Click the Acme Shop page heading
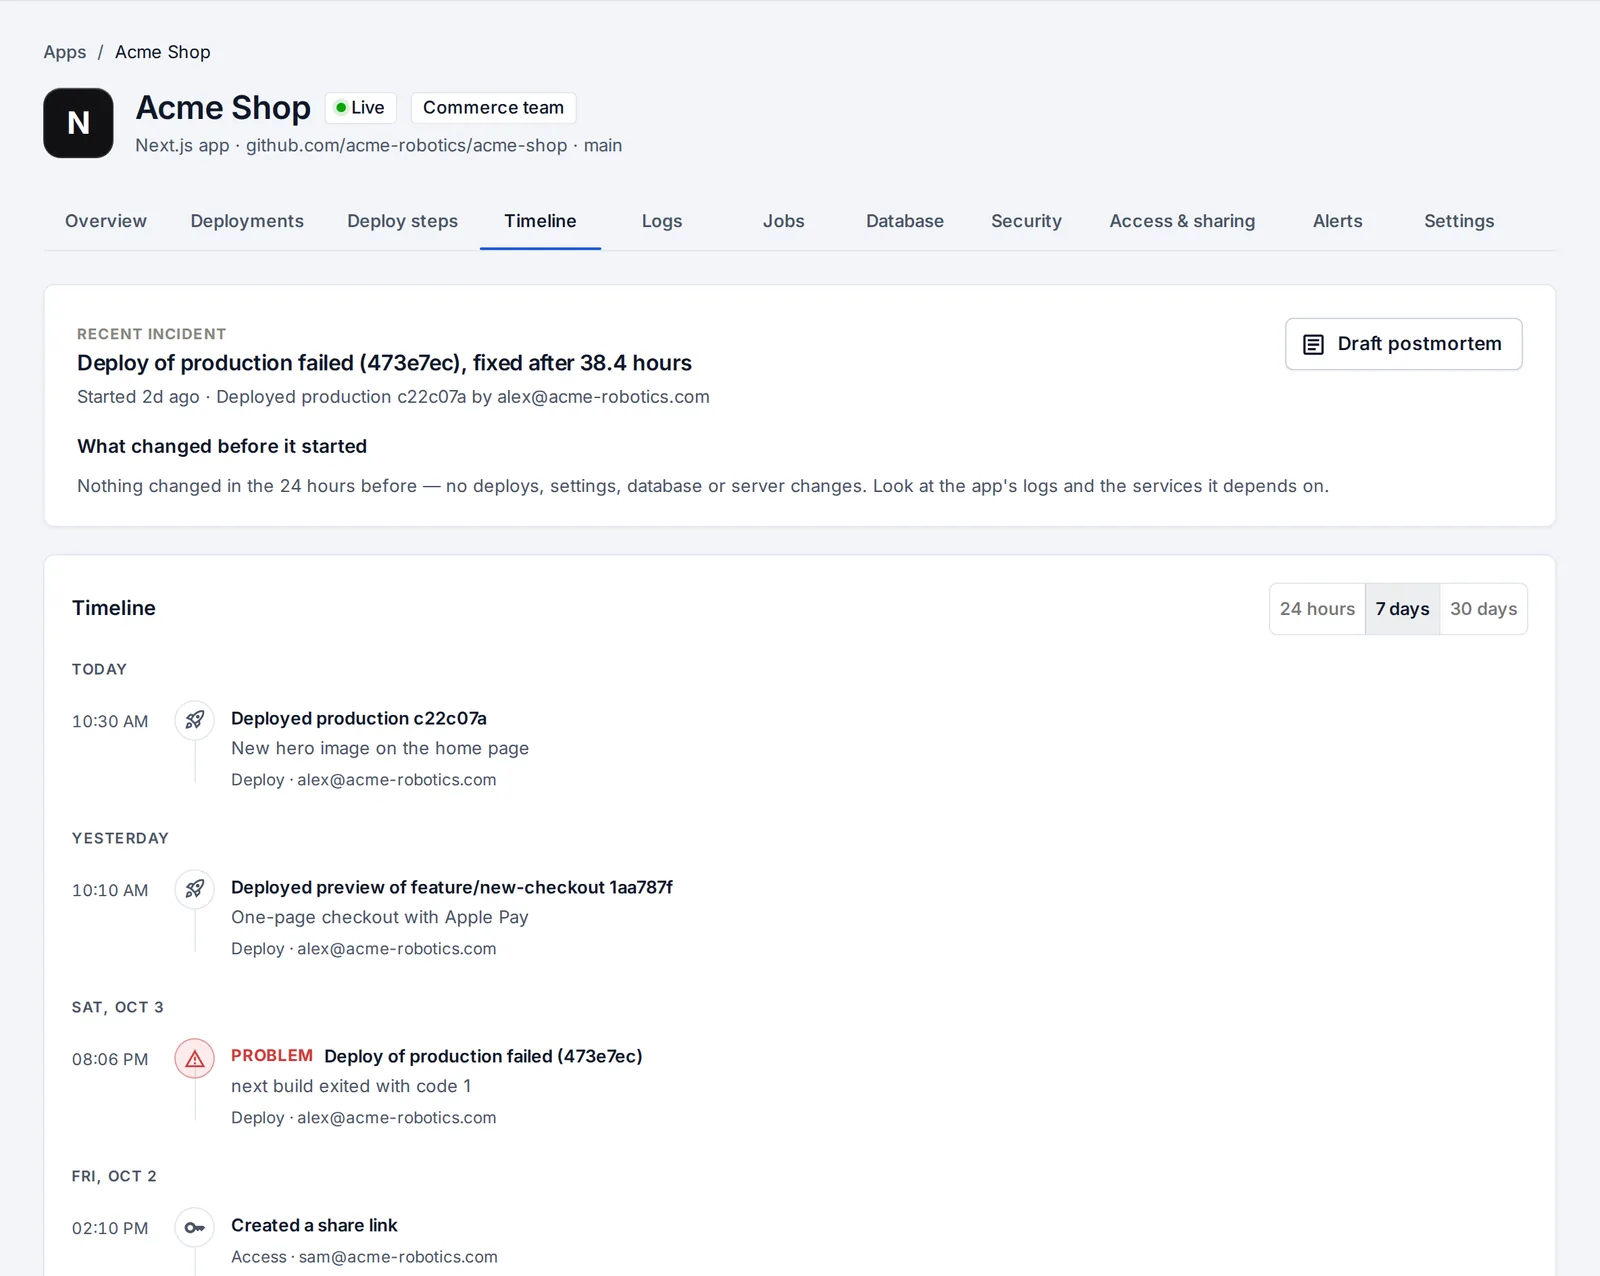1600x1276 pixels. (x=223, y=107)
